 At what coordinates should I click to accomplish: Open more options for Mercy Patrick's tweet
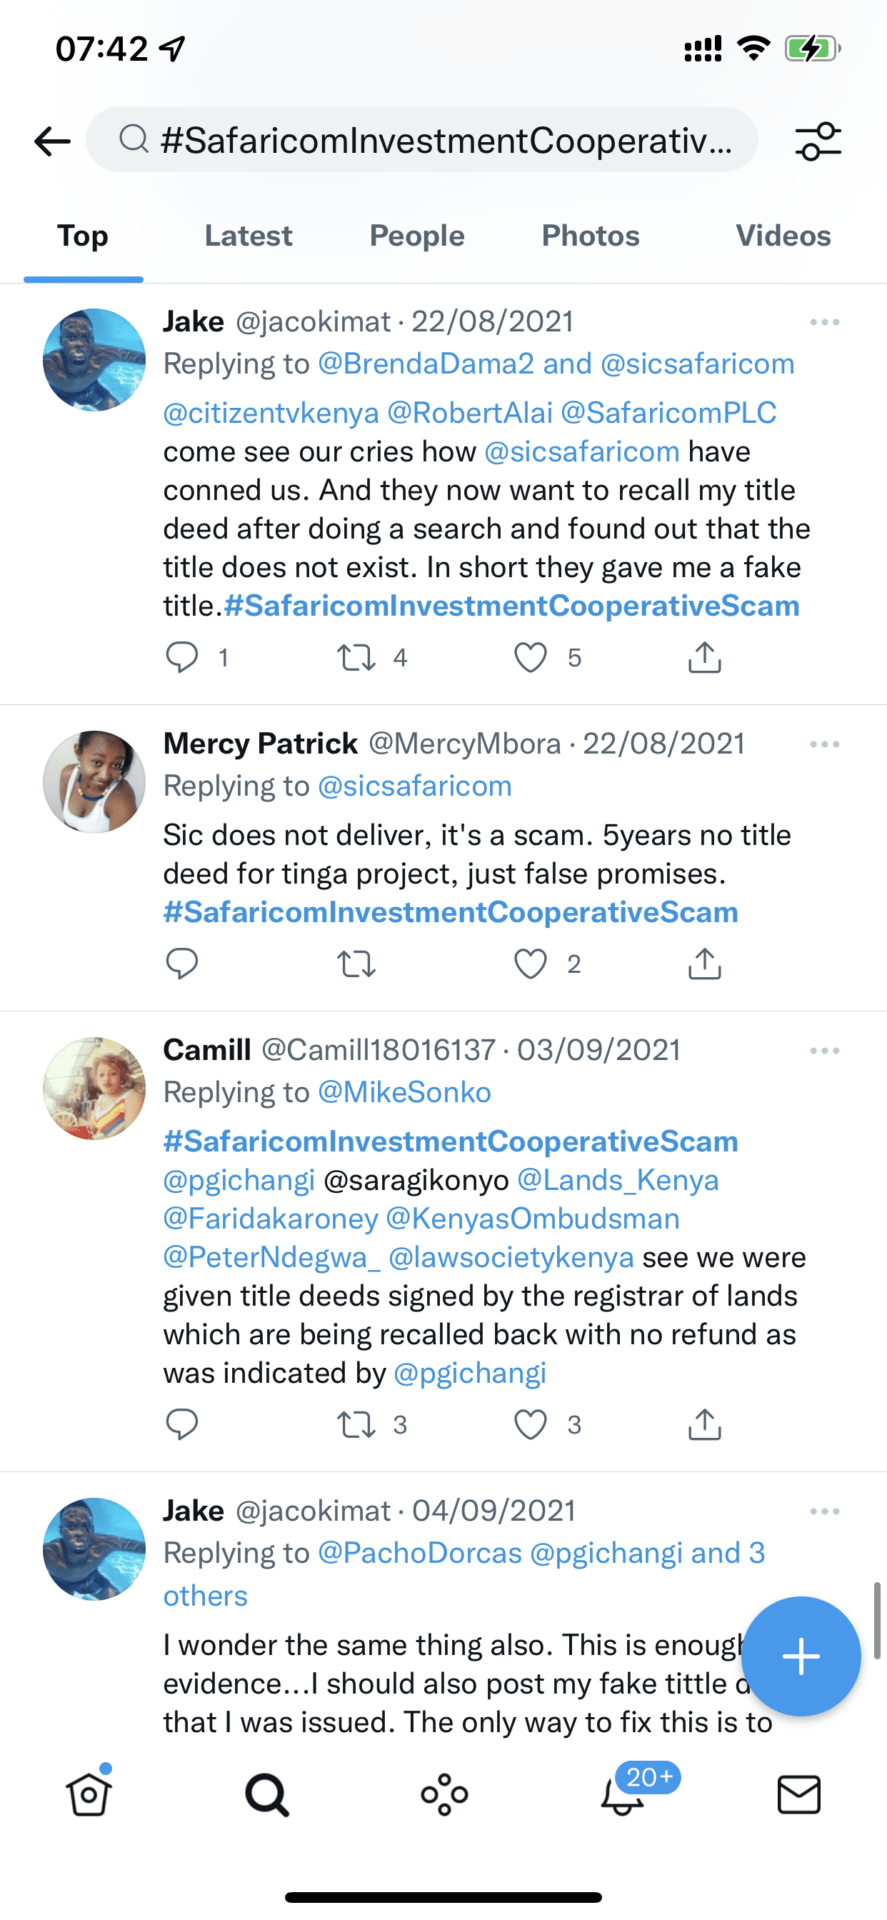point(824,744)
